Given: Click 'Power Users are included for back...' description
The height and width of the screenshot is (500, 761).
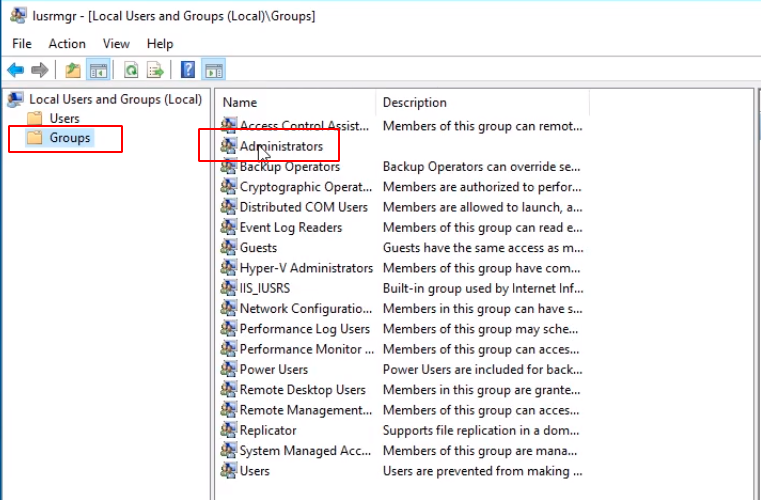Looking at the screenshot, I should 483,369.
